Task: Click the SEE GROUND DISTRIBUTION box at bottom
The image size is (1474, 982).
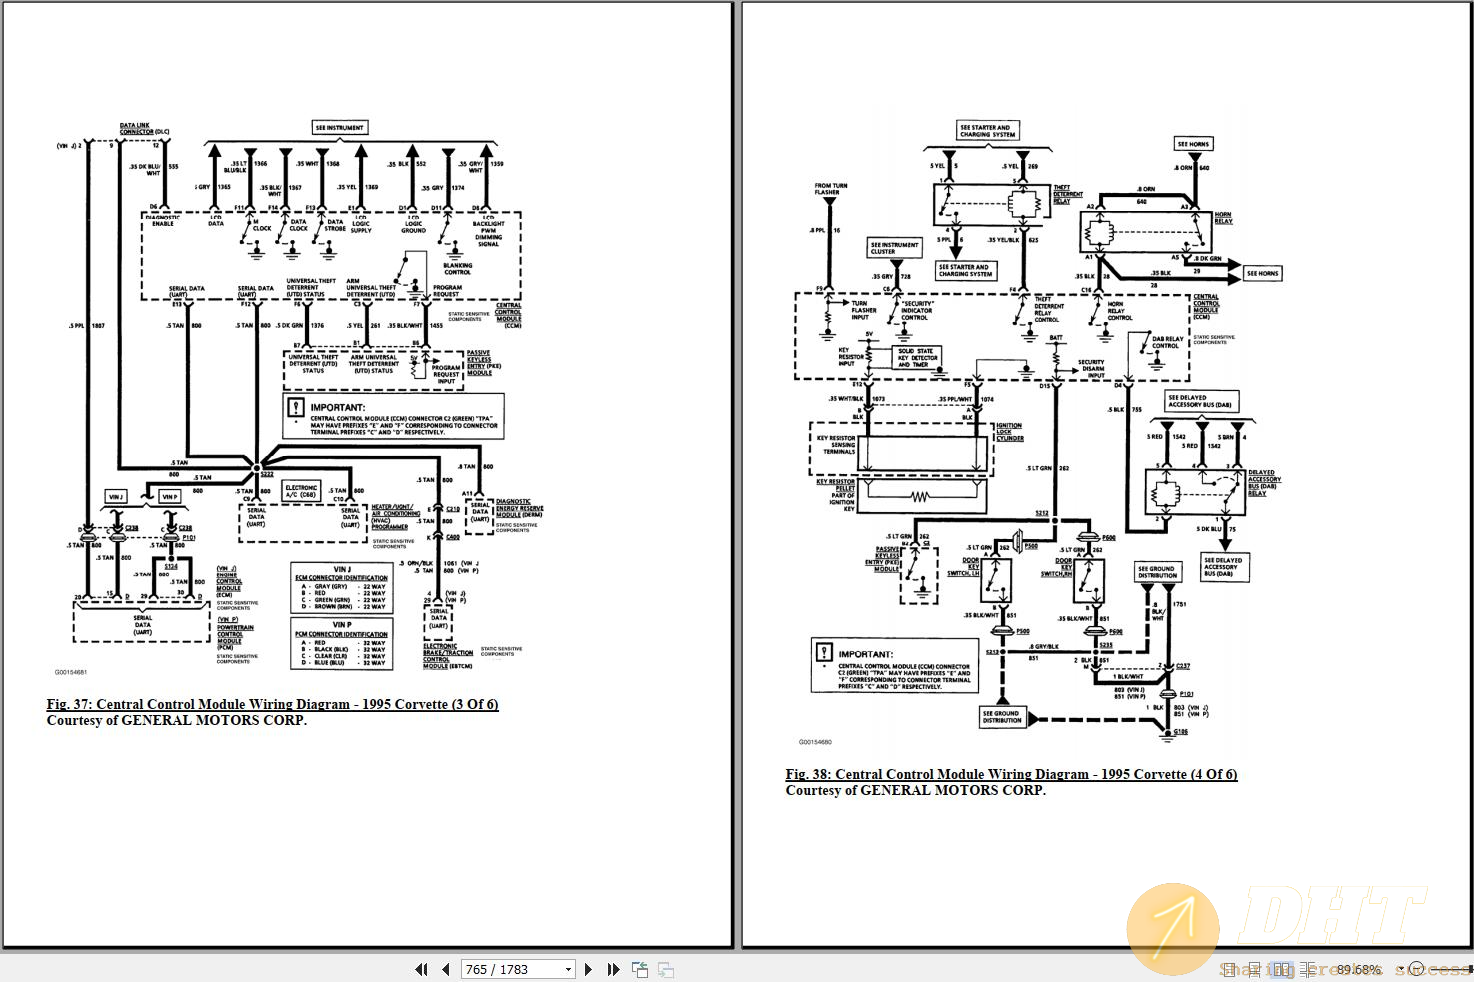Action: 1002,717
